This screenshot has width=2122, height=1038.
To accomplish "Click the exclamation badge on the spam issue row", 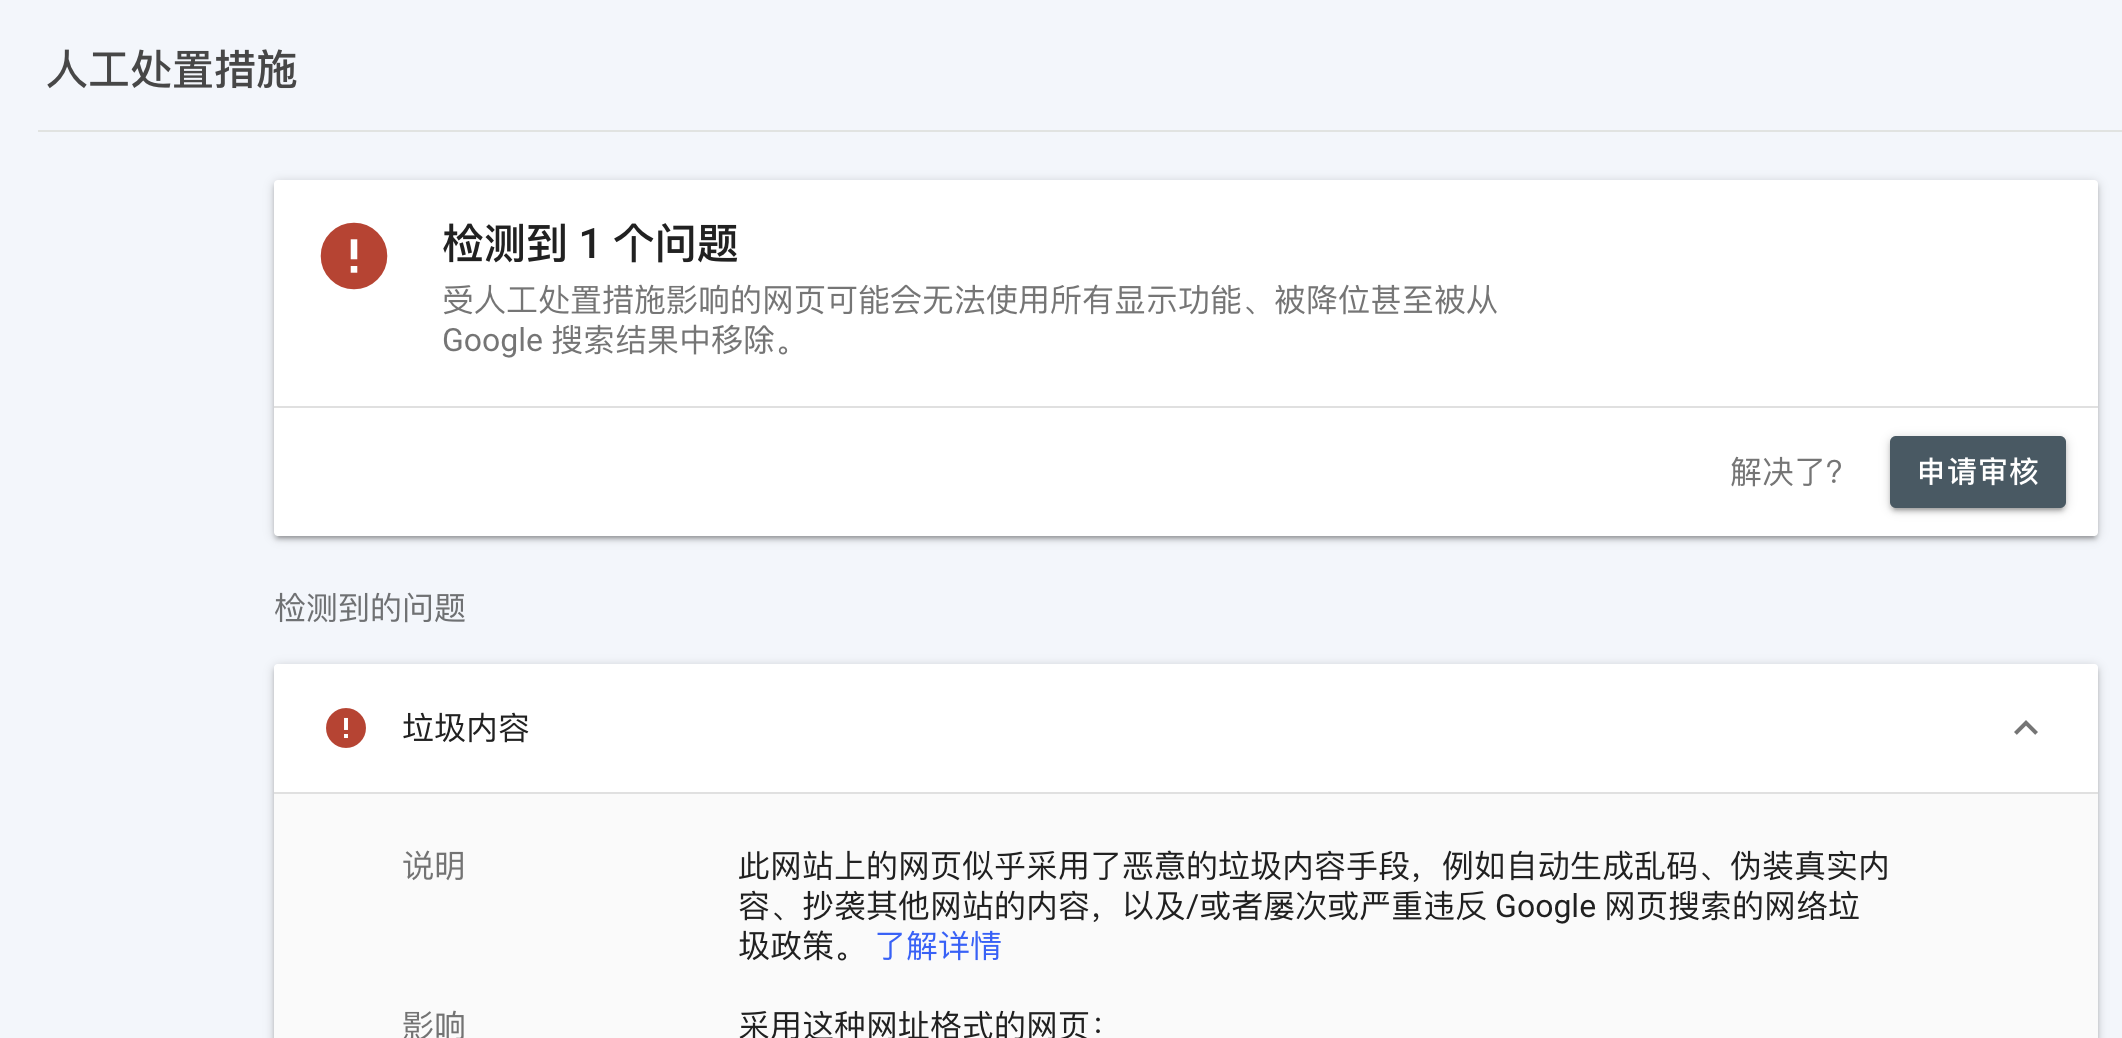I will (x=345, y=729).
